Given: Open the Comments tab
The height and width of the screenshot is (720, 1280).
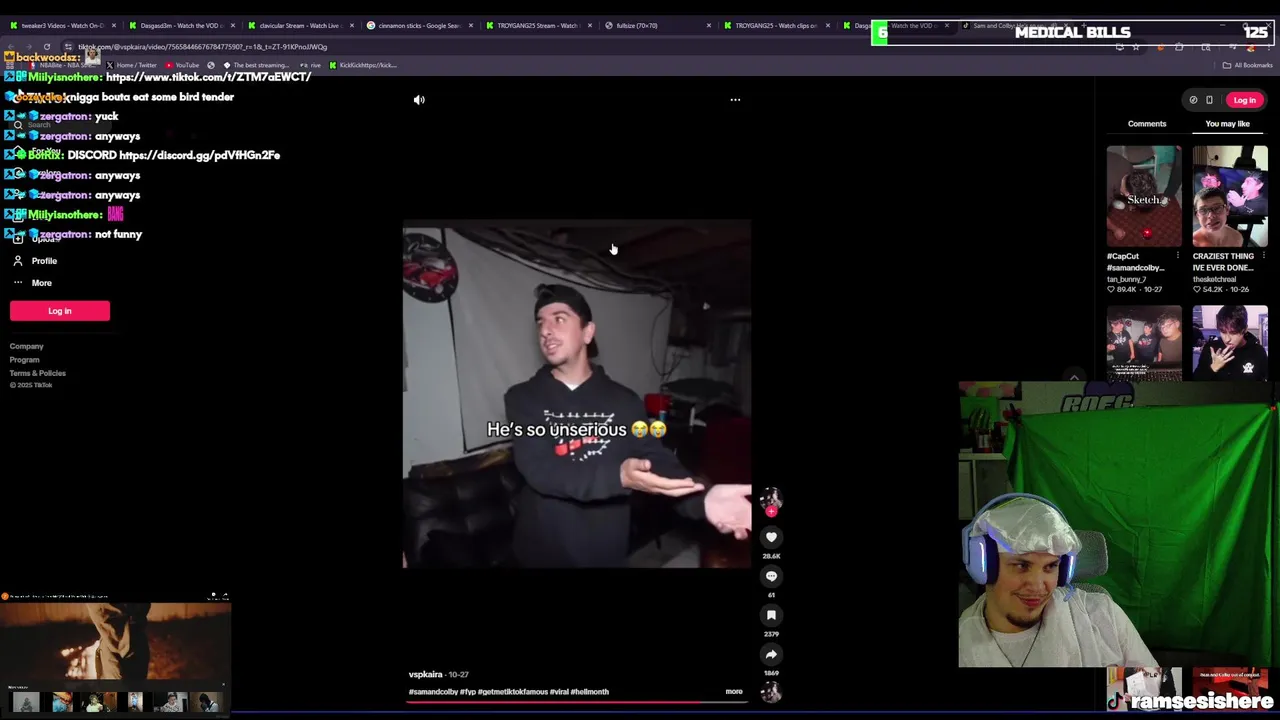Looking at the screenshot, I should pyautogui.click(x=1147, y=124).
